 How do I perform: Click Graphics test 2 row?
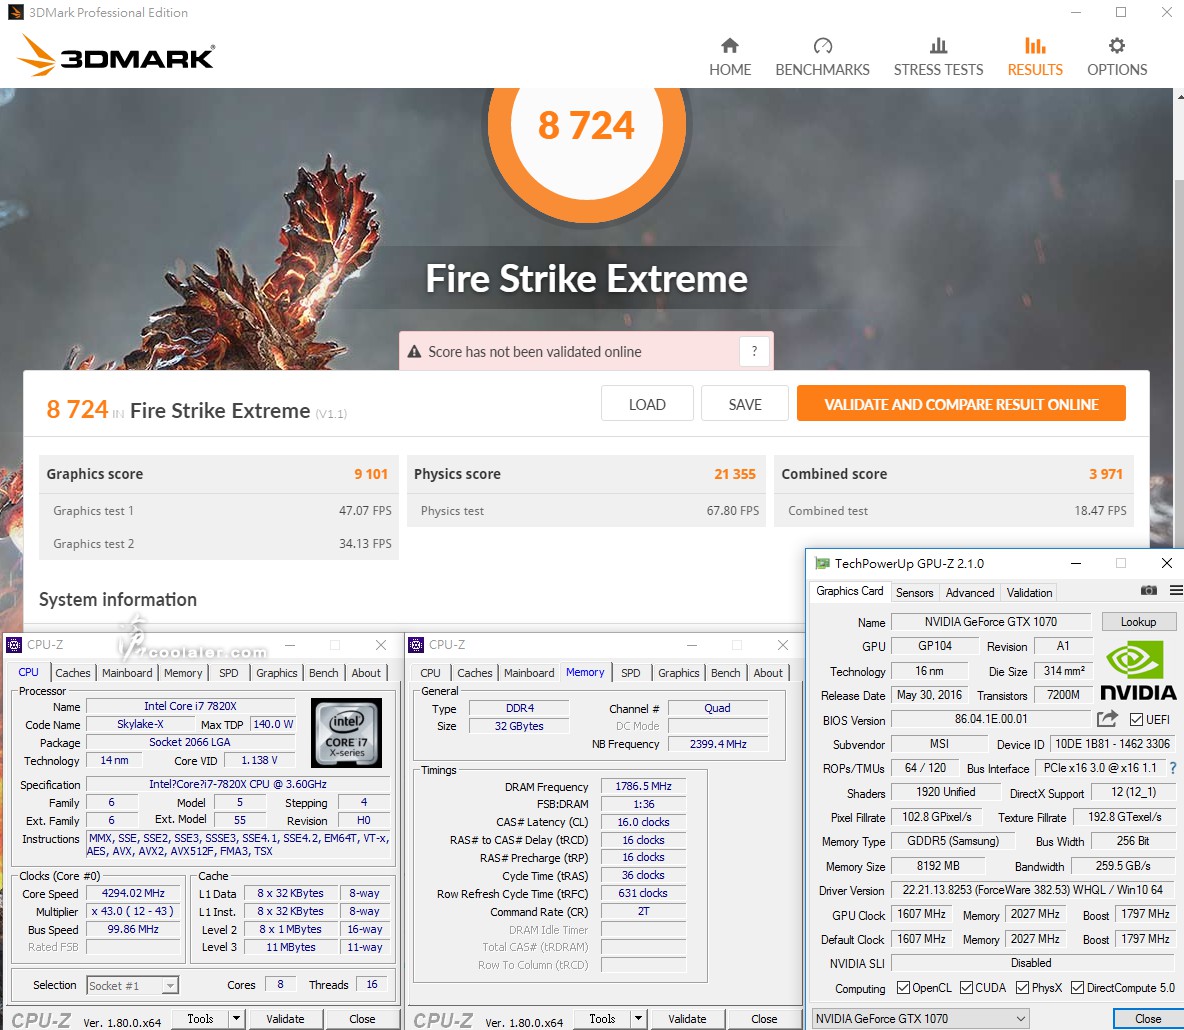[219, 544]
